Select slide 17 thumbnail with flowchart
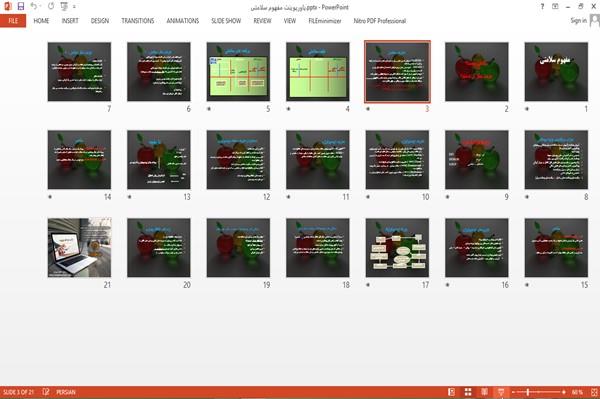The height and width of the screenshot is (399, 600). 397,248
